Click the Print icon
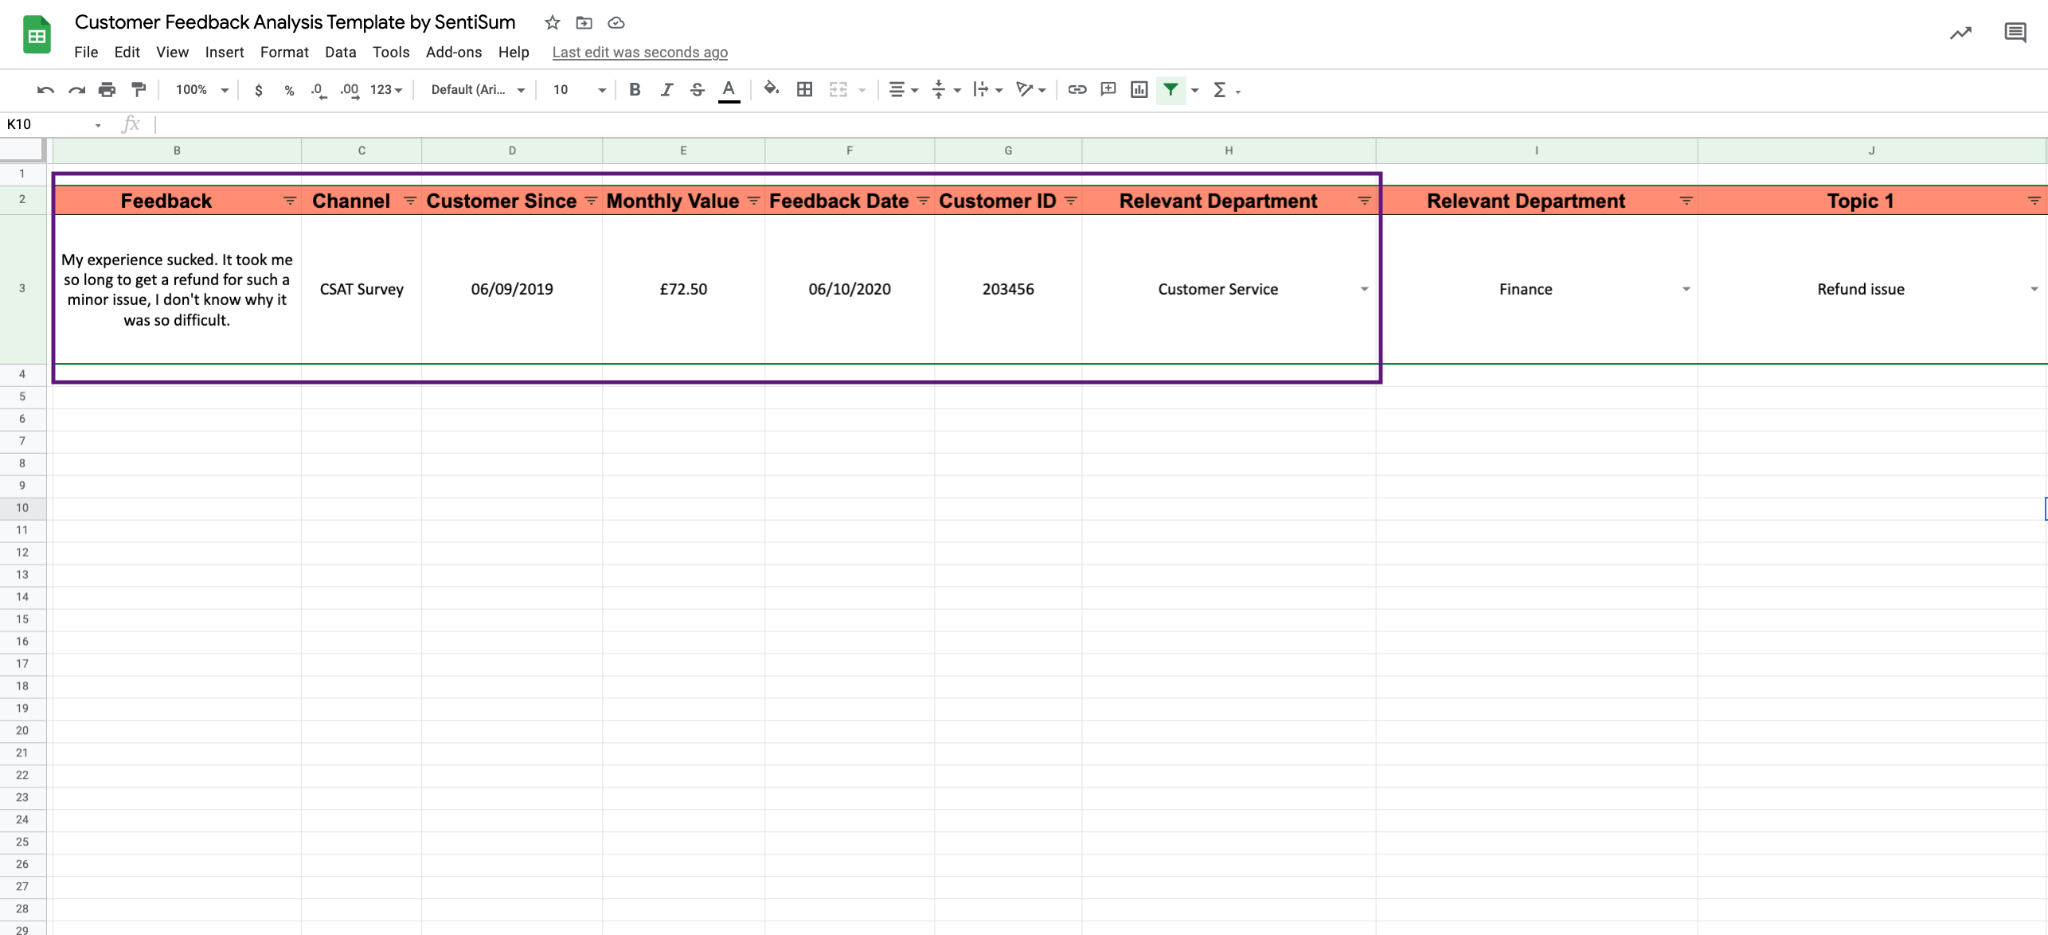The width and height of the screenshot is (2048, 935). [x=107, y=89]
